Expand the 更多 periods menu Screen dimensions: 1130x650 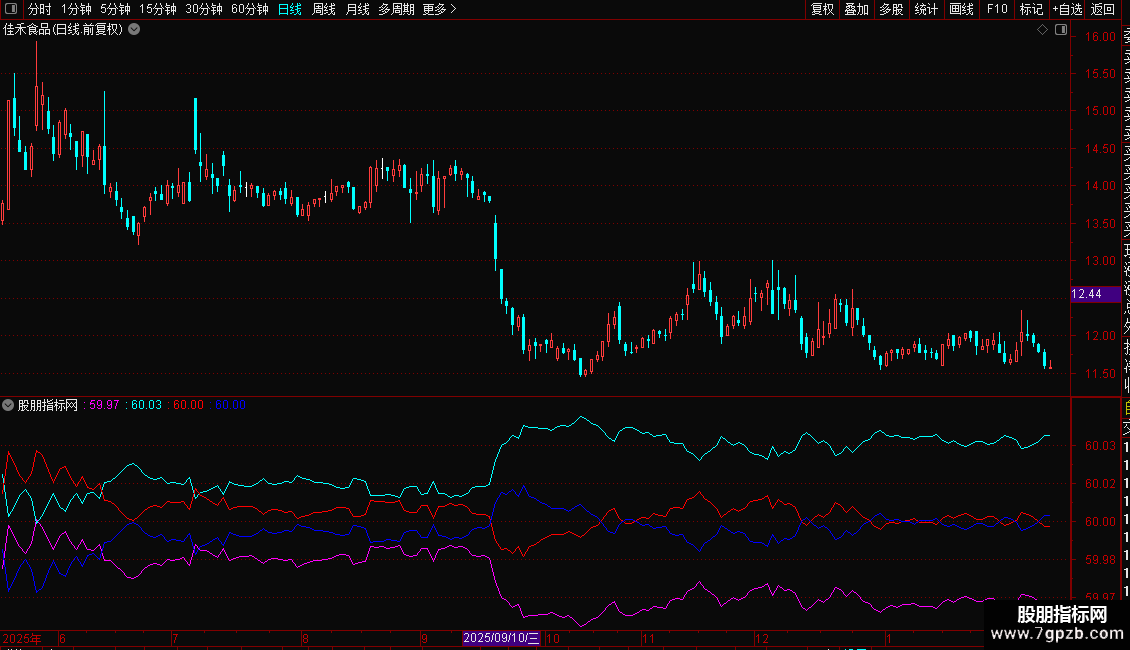point(439,9)
